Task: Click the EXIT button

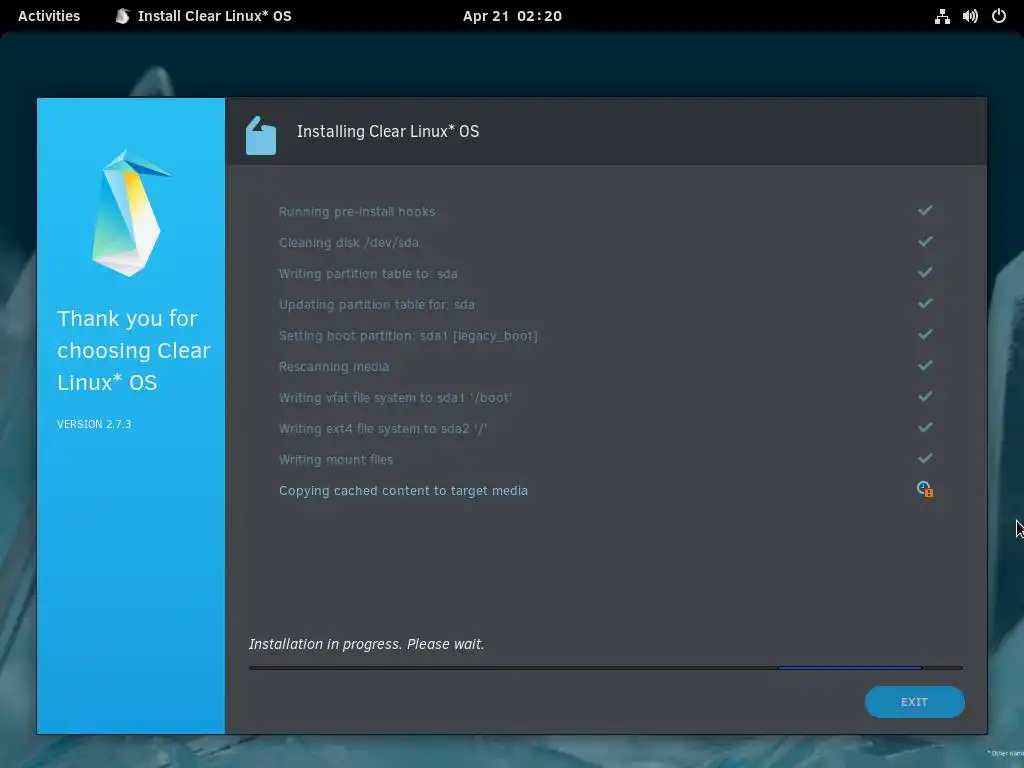Action: (x=914, y=702)
